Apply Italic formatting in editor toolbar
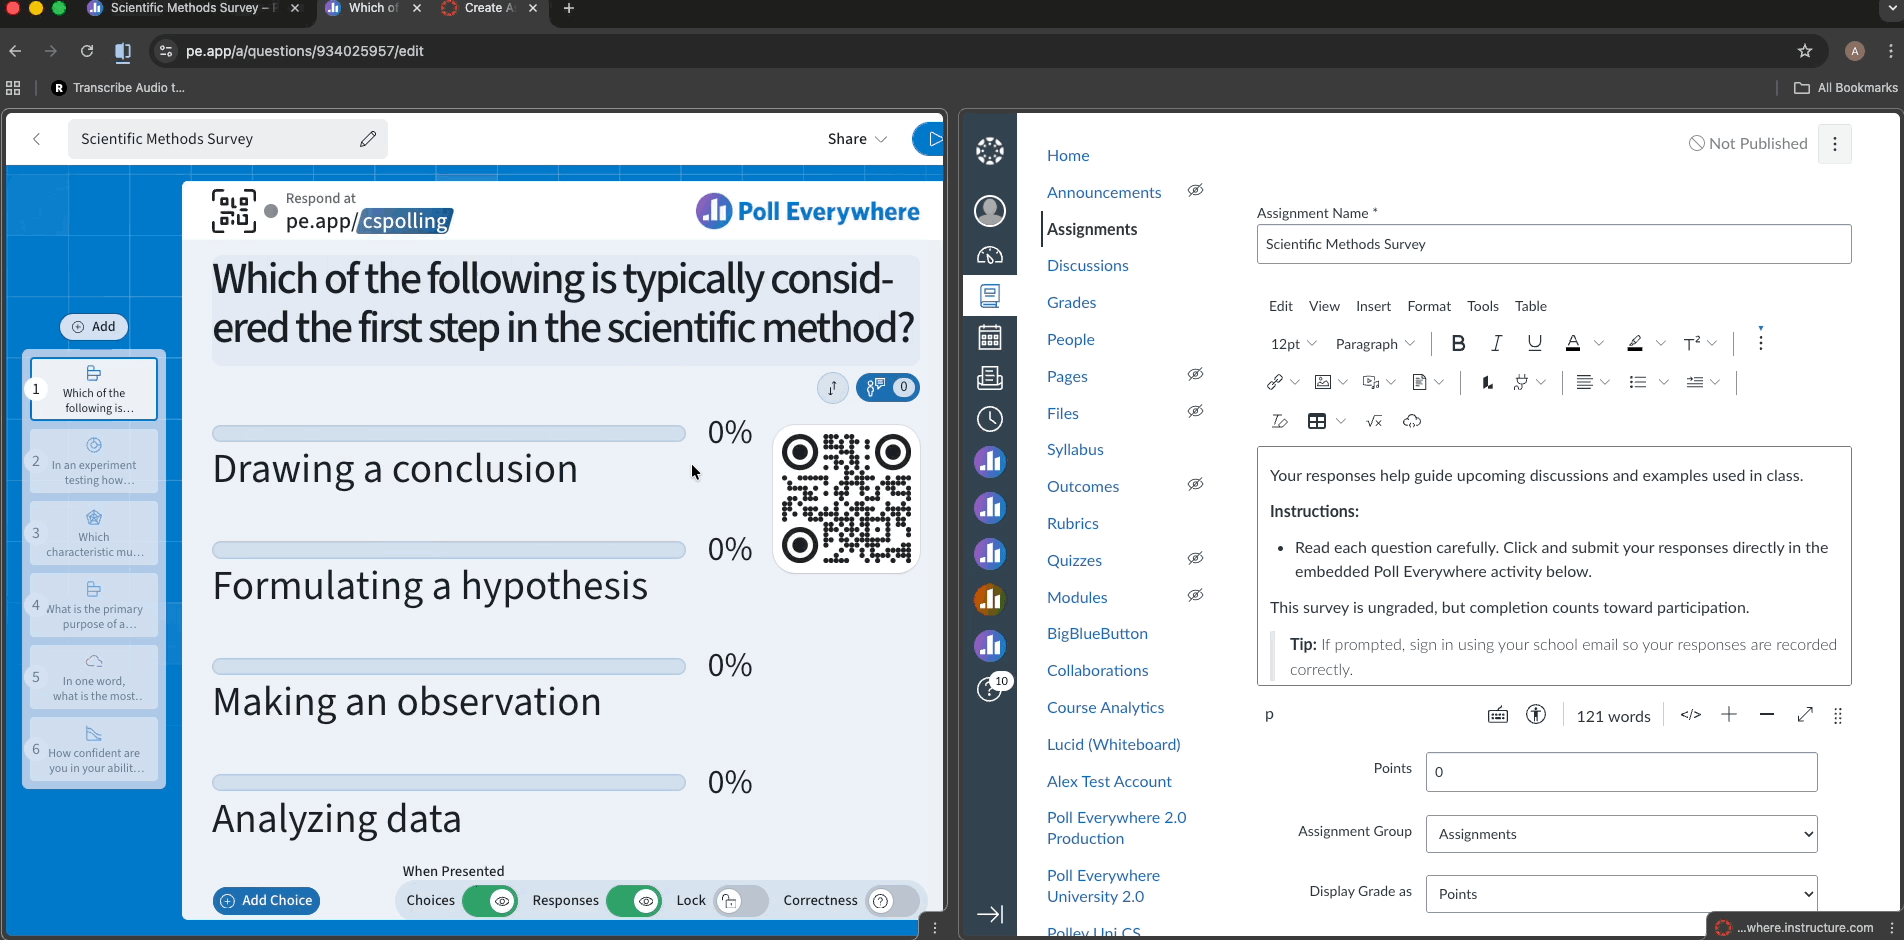The image size is (1904, 940). pyautogui.click(x=1496, y=343)
